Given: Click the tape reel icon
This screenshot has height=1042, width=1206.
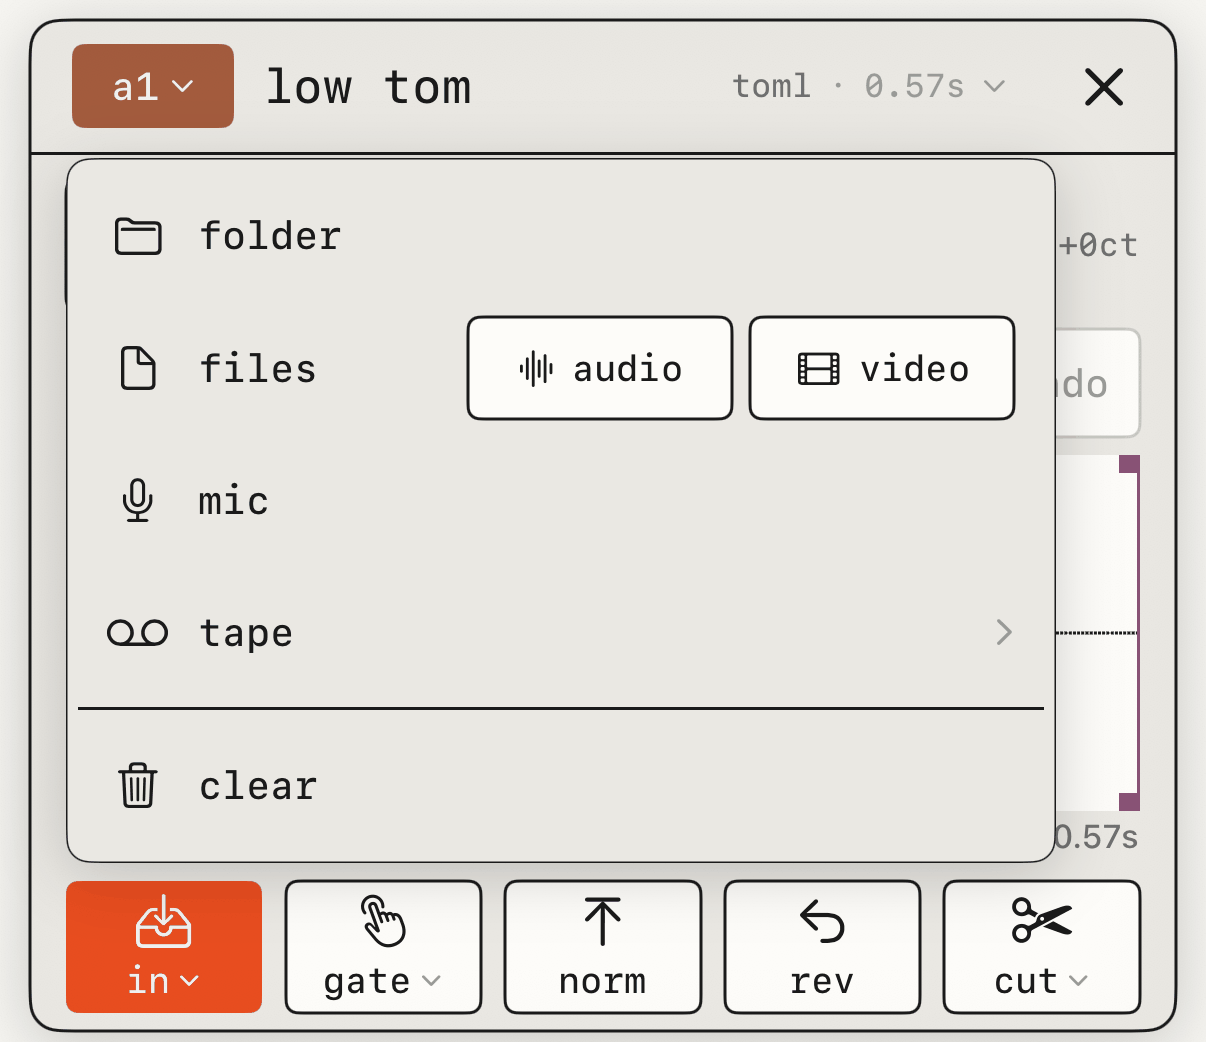Looking at the screenshot, I should (x=138, y=633).
